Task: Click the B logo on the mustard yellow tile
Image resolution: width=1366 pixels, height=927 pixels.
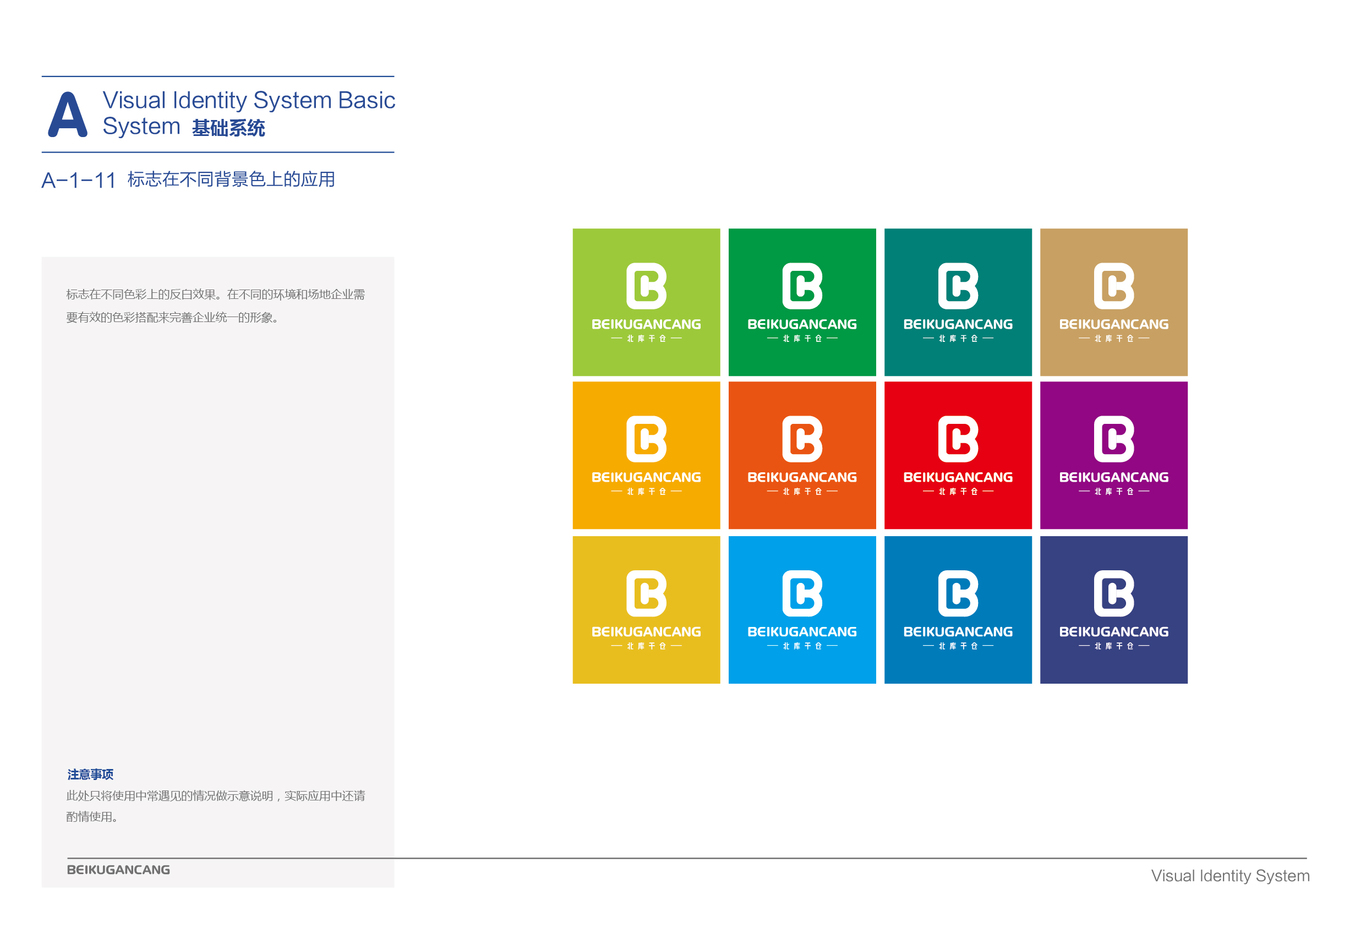Action: (646, 594)
